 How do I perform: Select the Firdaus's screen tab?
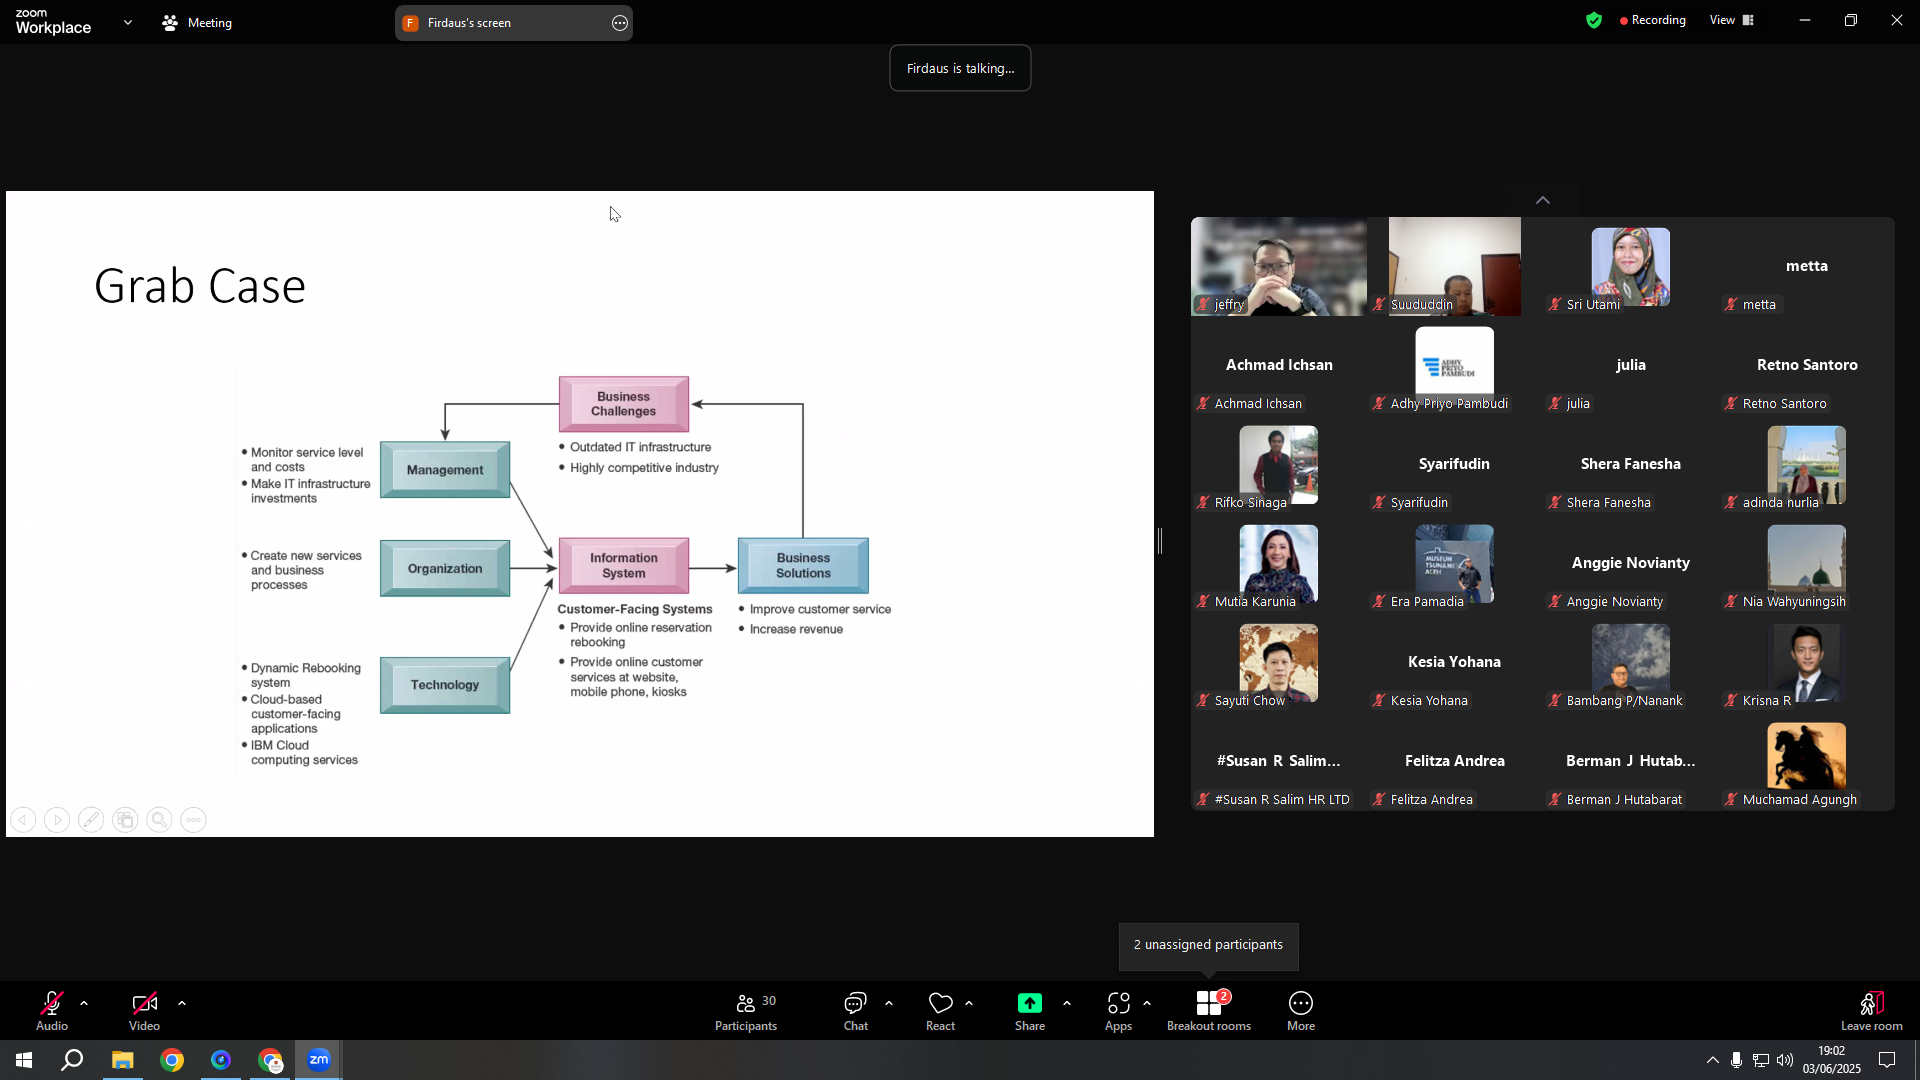[514, 23]
